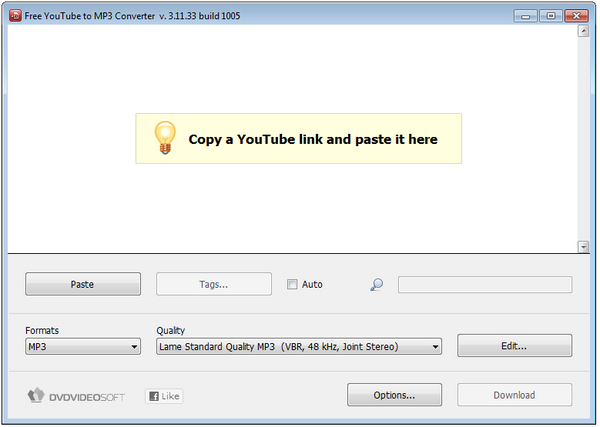Expand the Quality preset dropdown
The image size is (600, 427).
click(299, 347)
